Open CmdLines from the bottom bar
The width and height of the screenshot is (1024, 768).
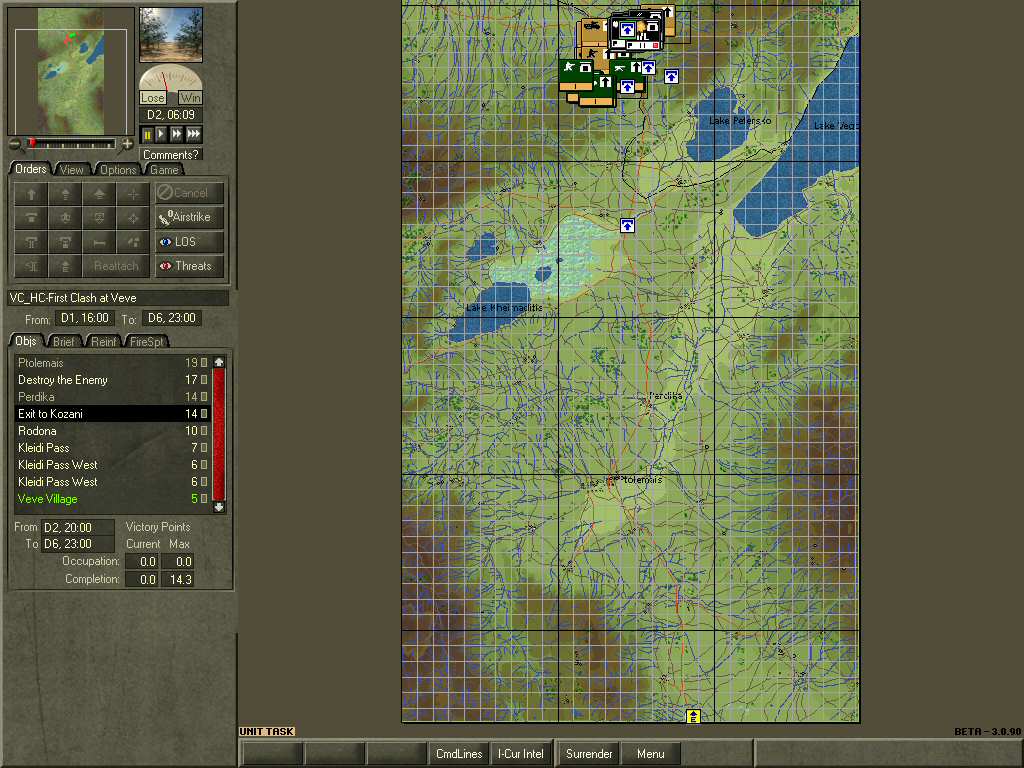tap(459, 754)
